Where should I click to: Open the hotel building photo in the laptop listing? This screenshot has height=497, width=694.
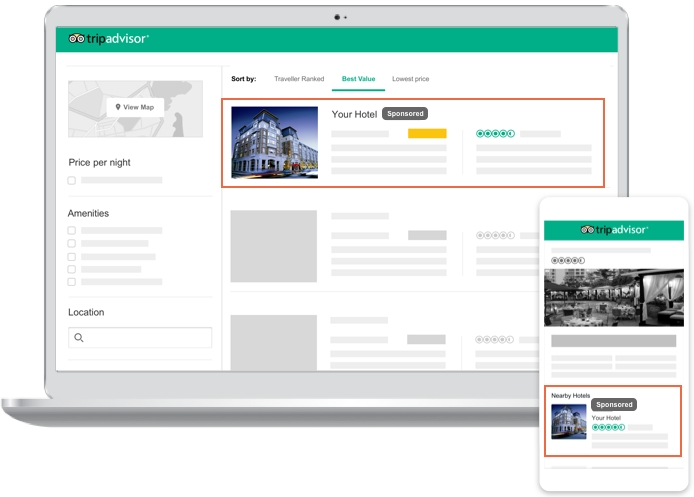[x=274, y=142]
